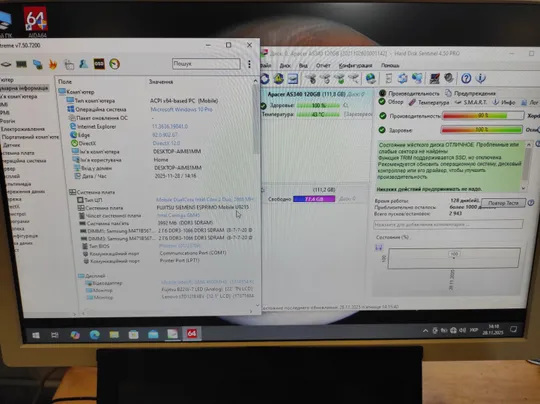Viewport: 540px width, 404px height.
Task: Click the globe icon in Hard Disk Sentinel toolbar
Action: (x=371, y=79)
